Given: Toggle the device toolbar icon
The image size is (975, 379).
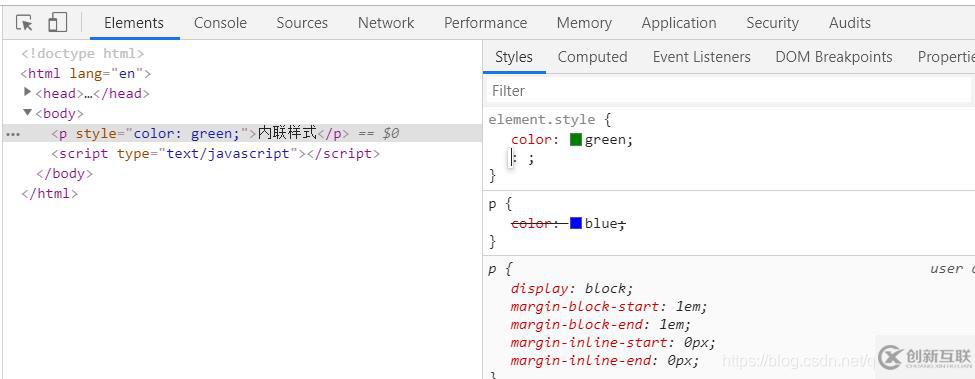Looking at the screenshot, I should pos(57,22).
